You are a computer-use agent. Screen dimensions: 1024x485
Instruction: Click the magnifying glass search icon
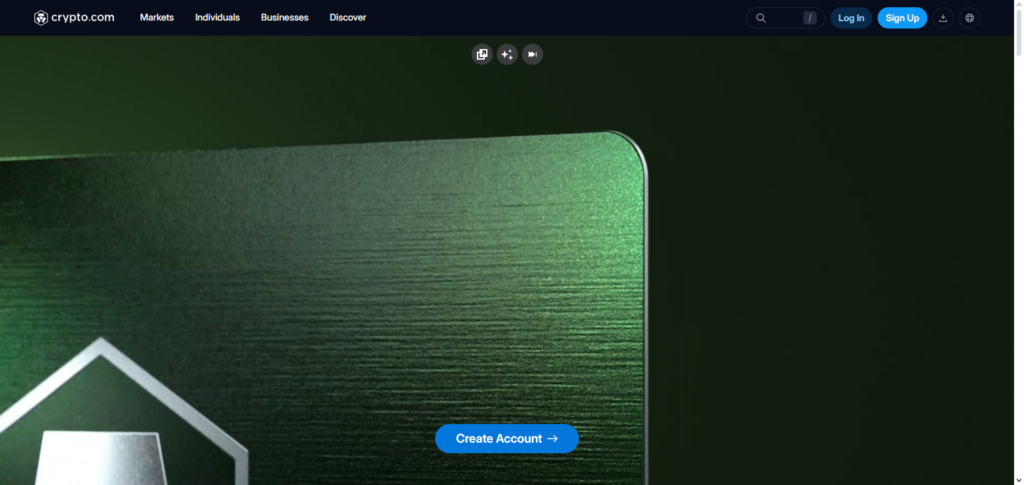point(761,18)
